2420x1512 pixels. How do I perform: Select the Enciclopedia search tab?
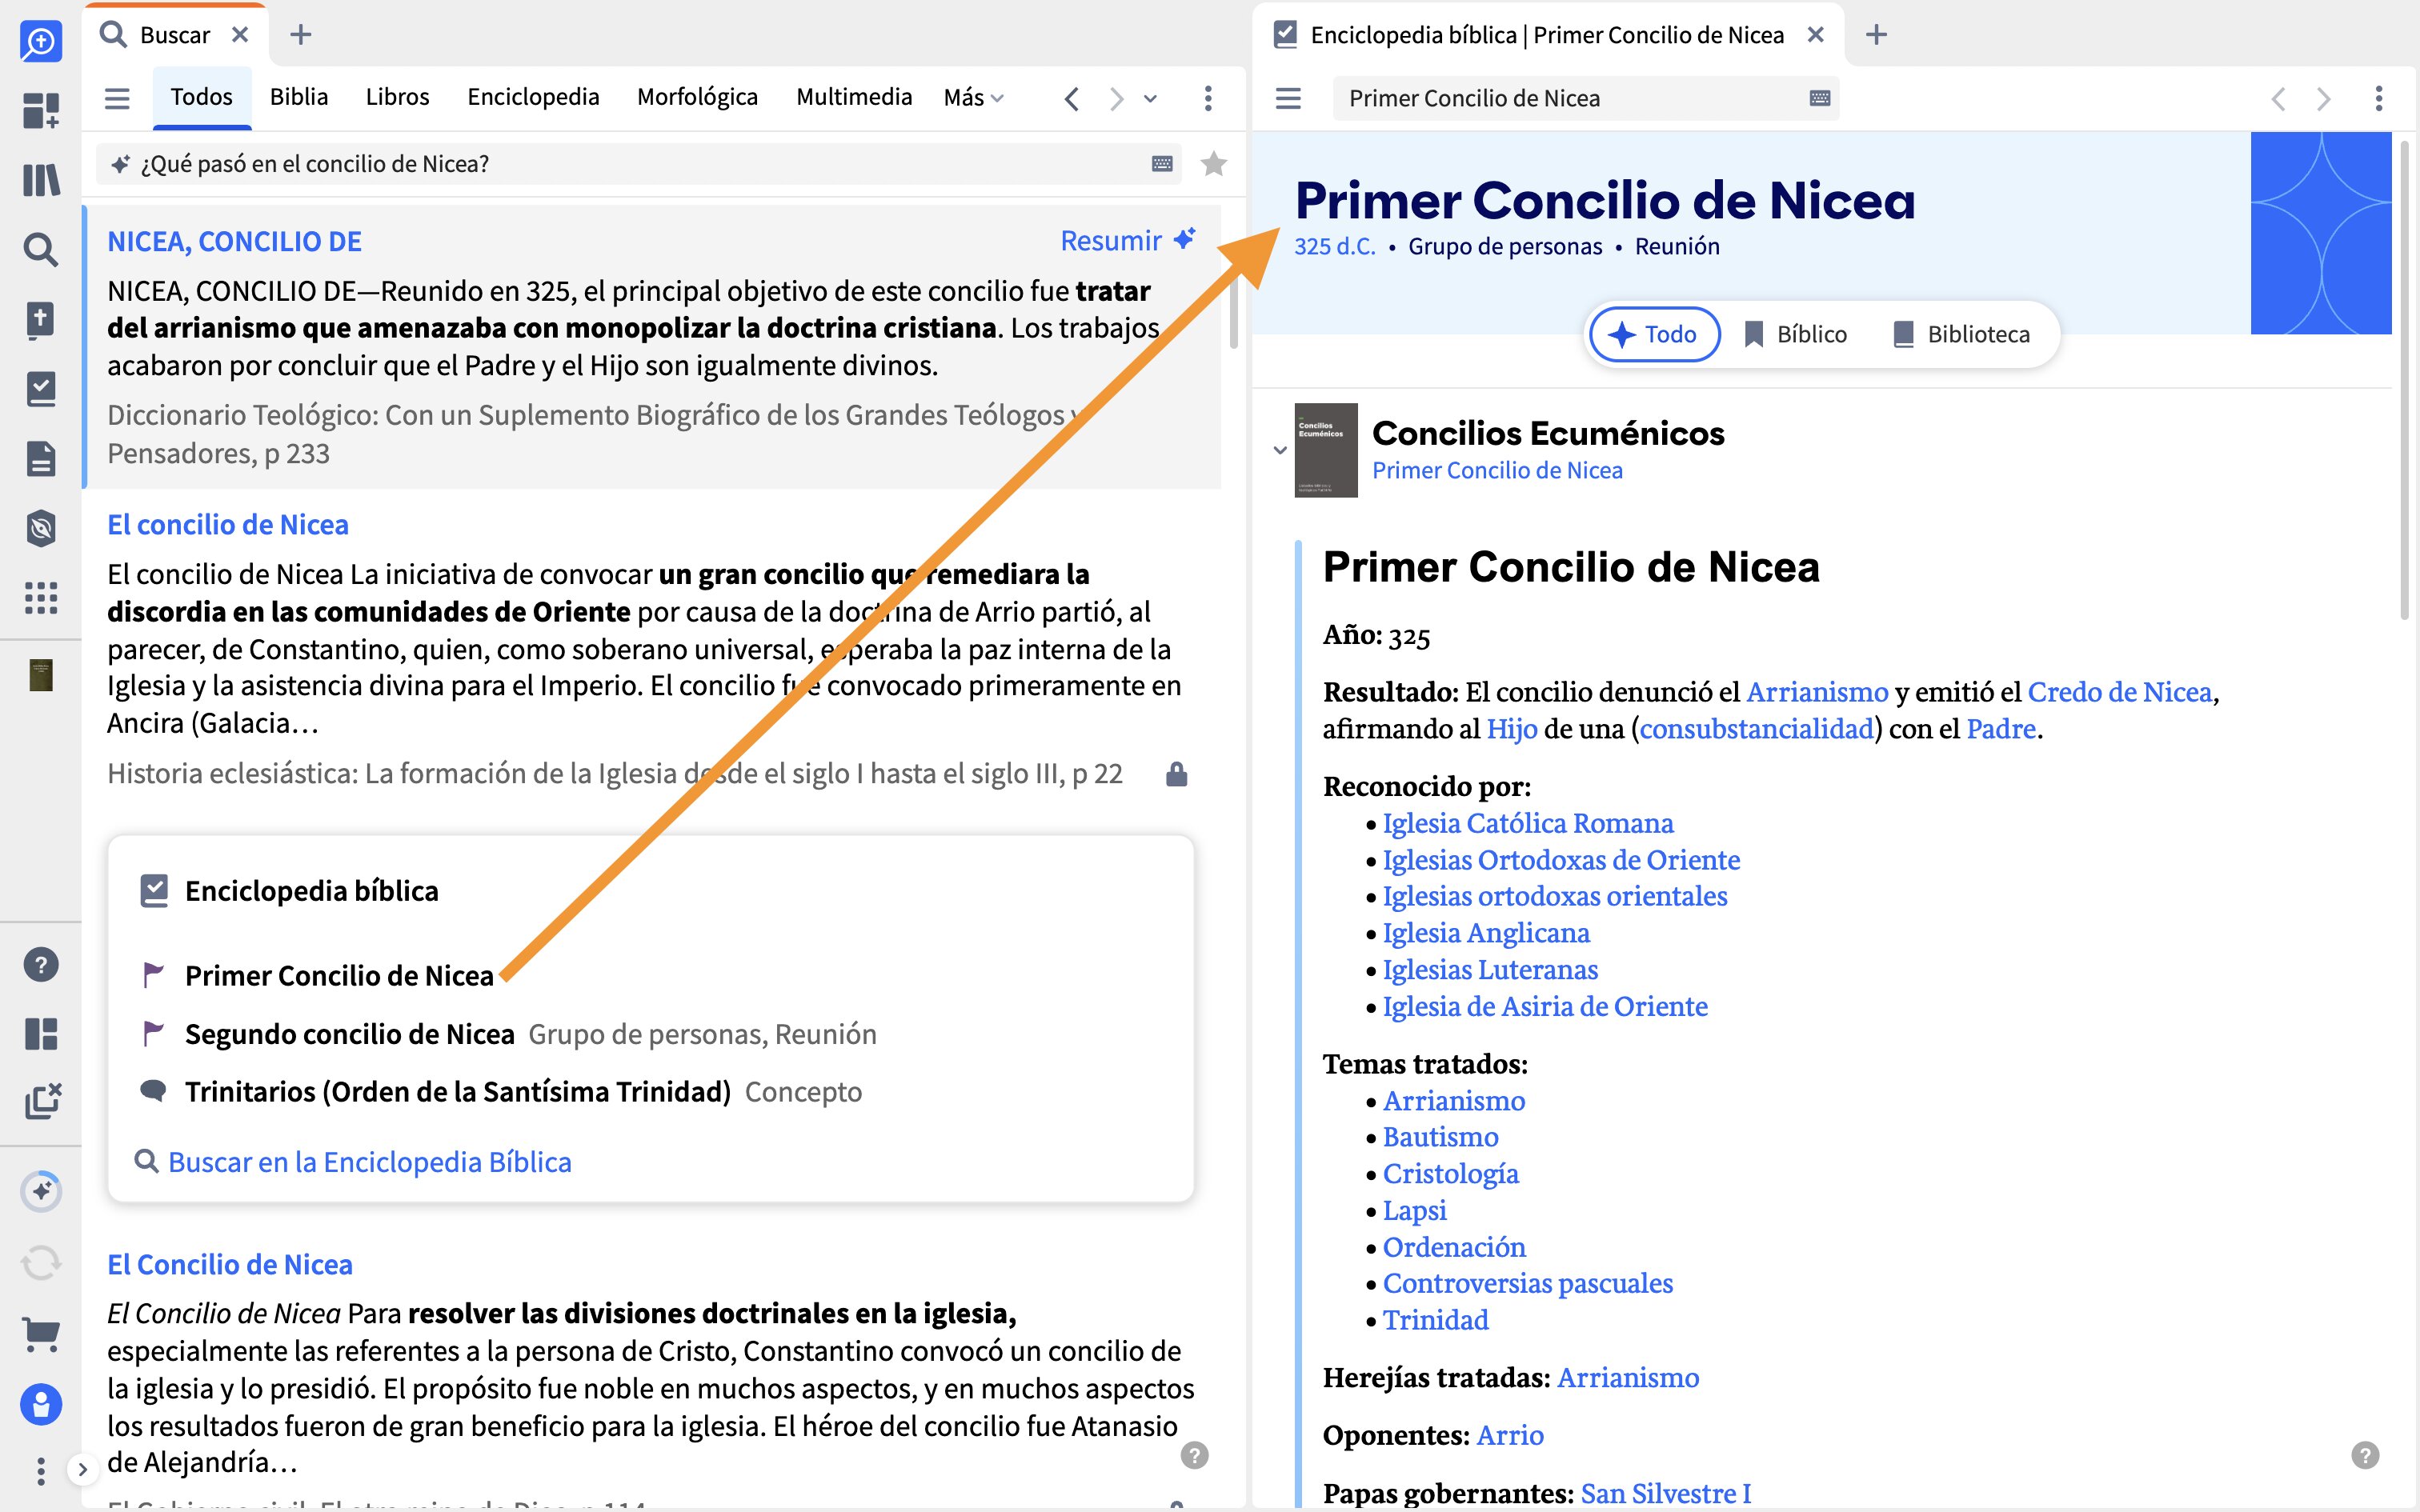533,97
